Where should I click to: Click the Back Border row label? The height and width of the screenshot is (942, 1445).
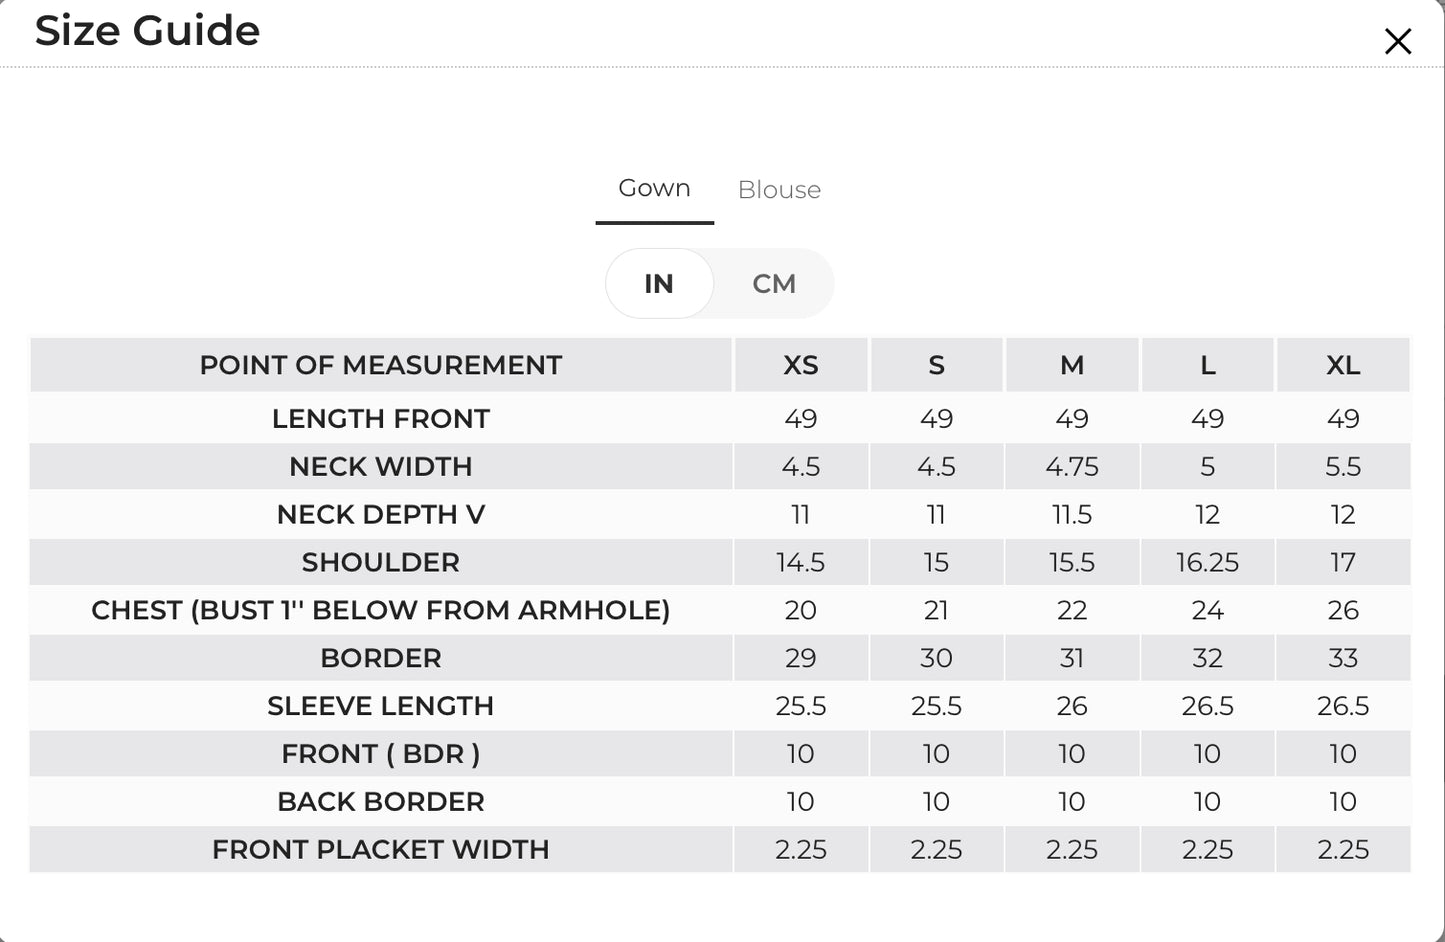[x=381, y=802]
